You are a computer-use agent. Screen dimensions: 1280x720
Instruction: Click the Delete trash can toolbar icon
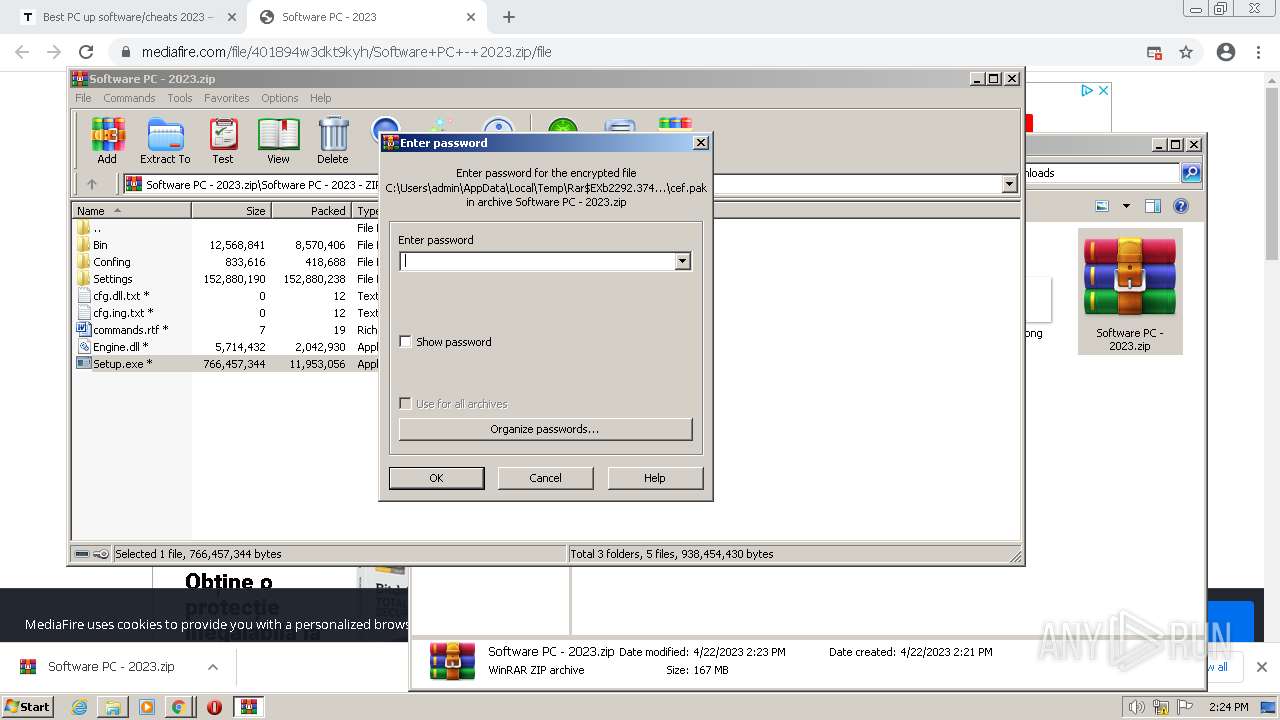pos(333,141)
